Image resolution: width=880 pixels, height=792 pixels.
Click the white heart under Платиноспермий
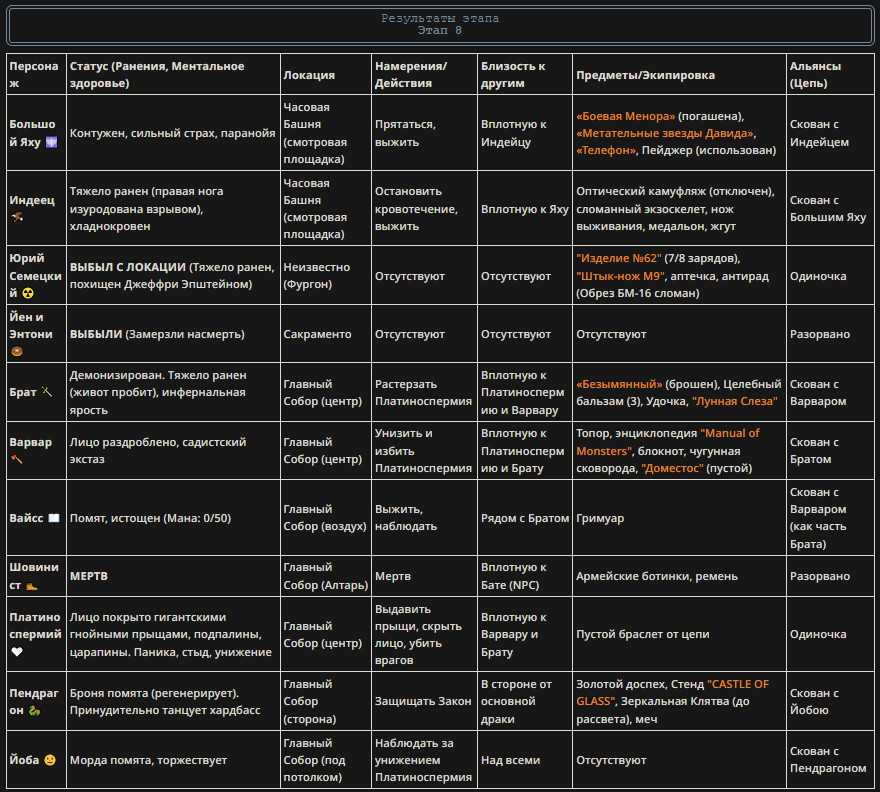[x=17, y=652]
